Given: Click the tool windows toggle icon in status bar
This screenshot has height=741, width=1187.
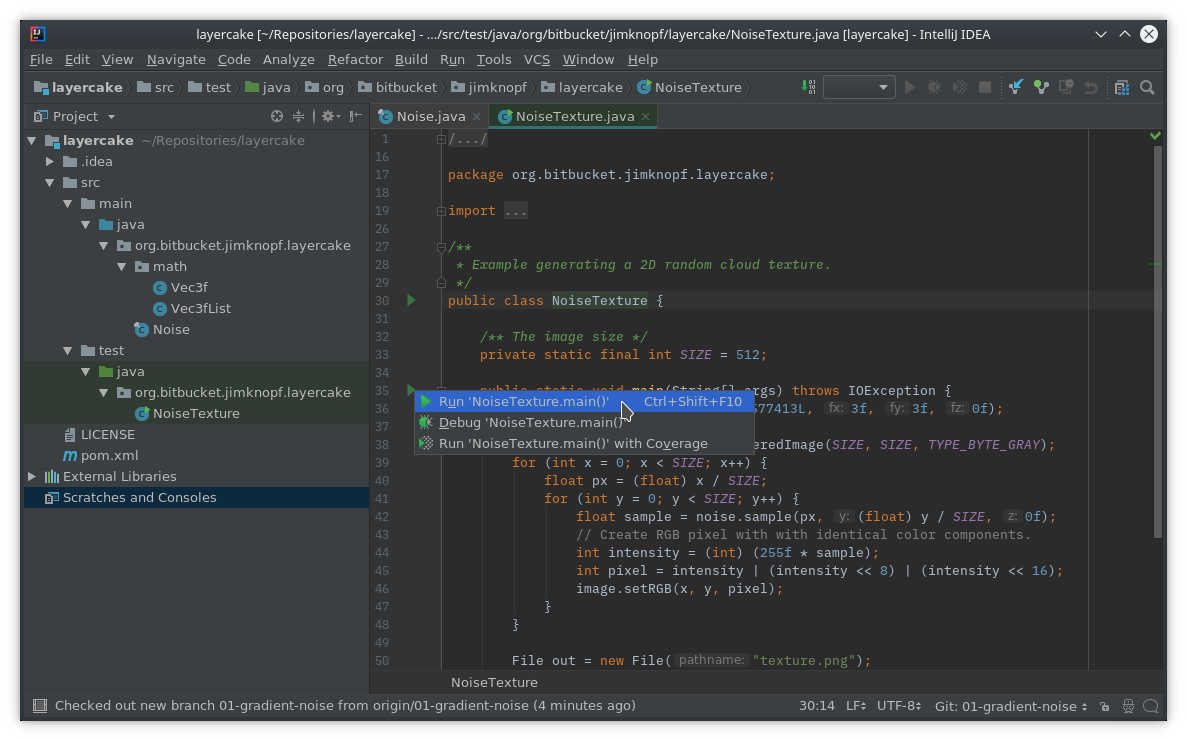Looking at the screenshot, I should click(39, 706).
